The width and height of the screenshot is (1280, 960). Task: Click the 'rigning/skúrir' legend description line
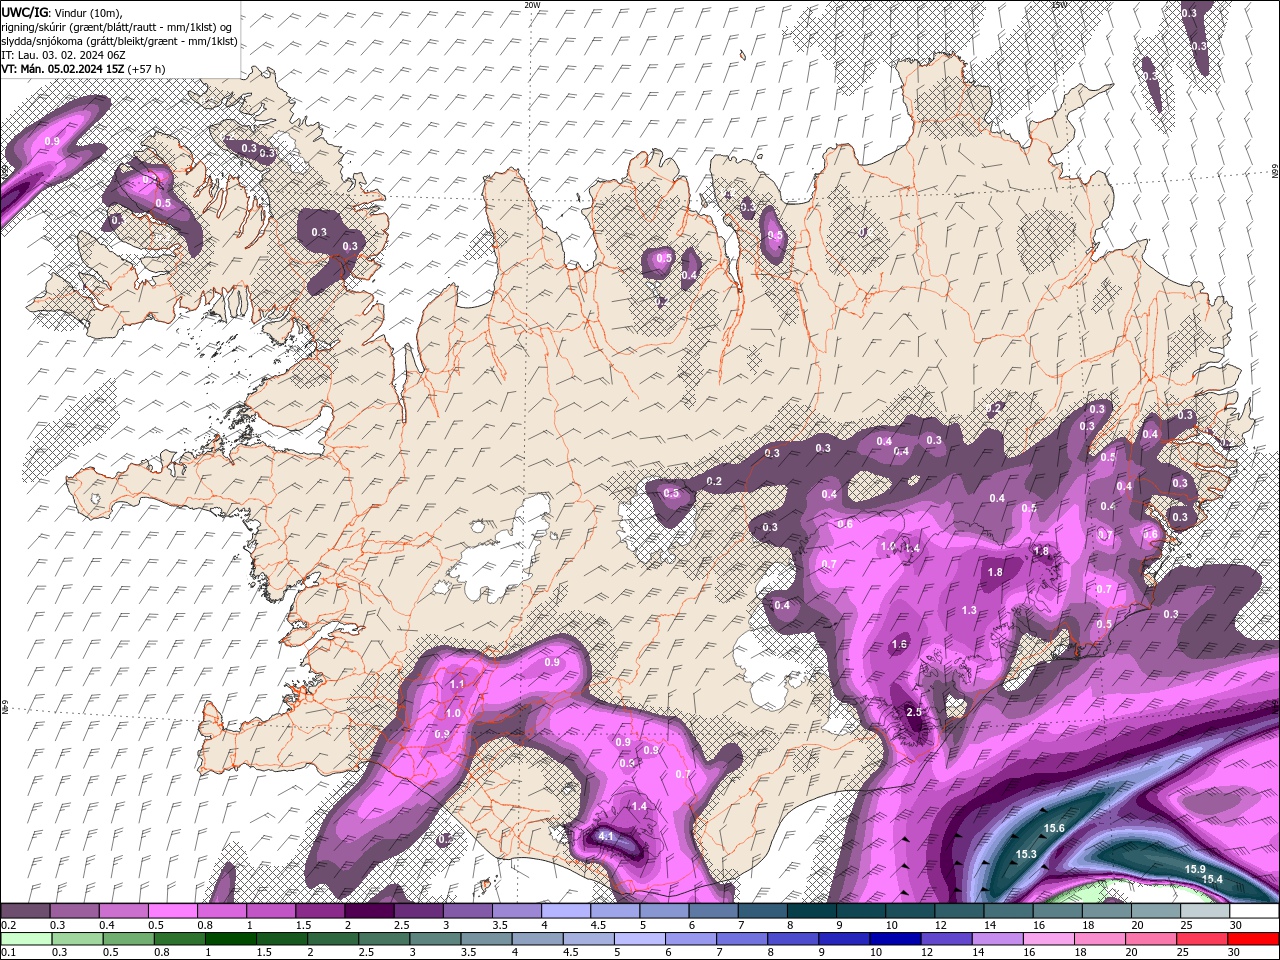tap(117, 27)
